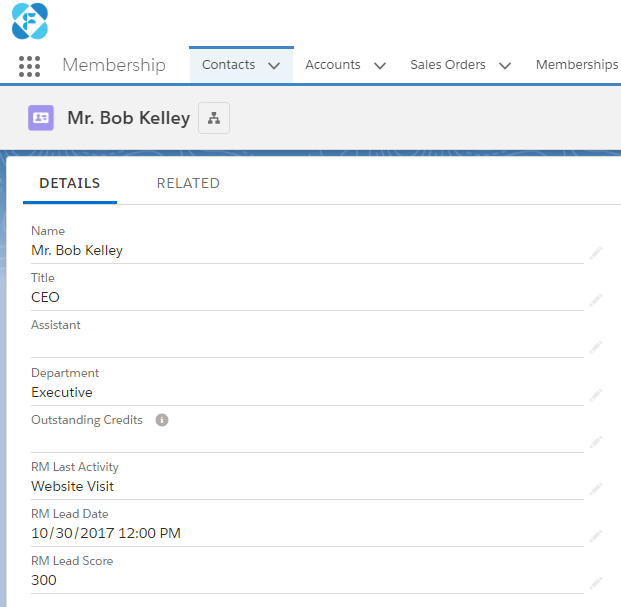Expand the Contacts tab dropdown chevron
Image resolution: width=621 pixels, height=607 pixels.
tap(274, 65)
